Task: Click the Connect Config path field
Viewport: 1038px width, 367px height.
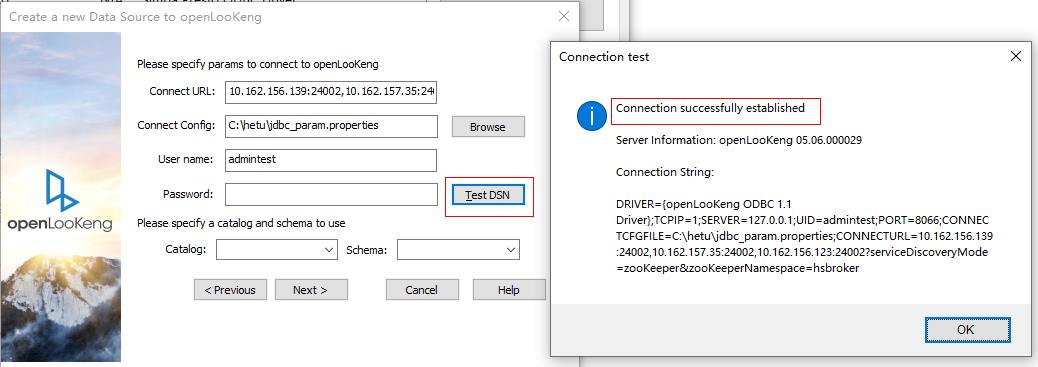Action: click(x=331, y=126)
